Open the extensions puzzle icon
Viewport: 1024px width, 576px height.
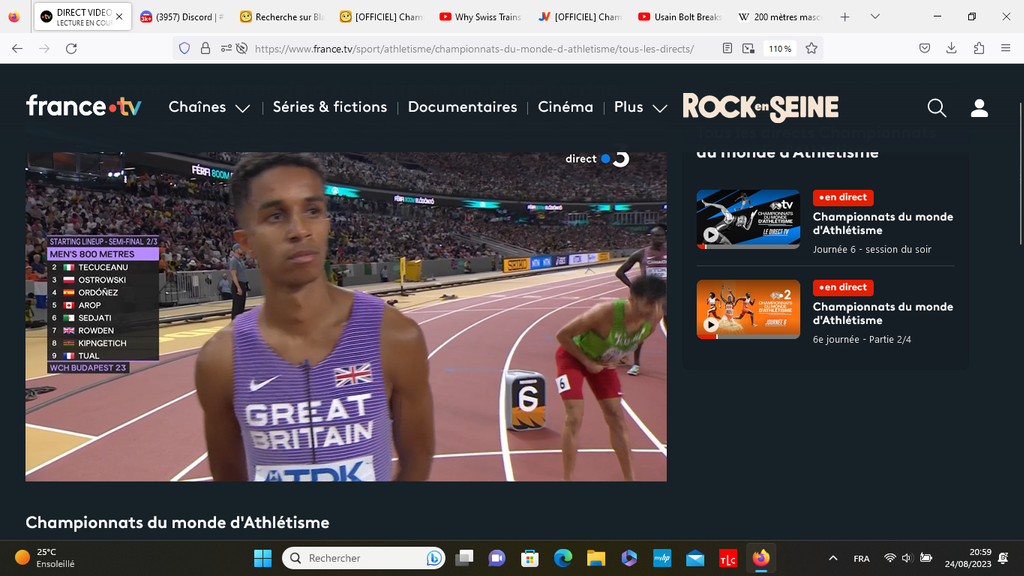(979, 48)
